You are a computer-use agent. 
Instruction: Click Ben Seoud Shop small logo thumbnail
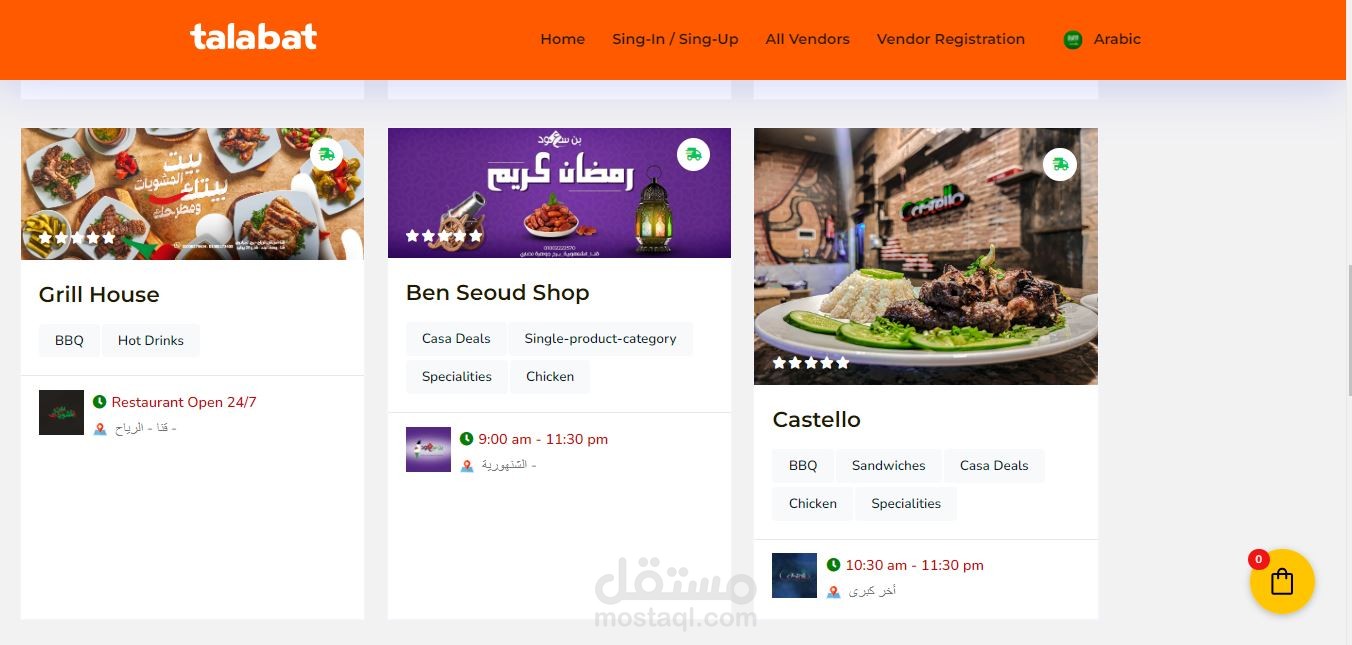tap(428, 450)
